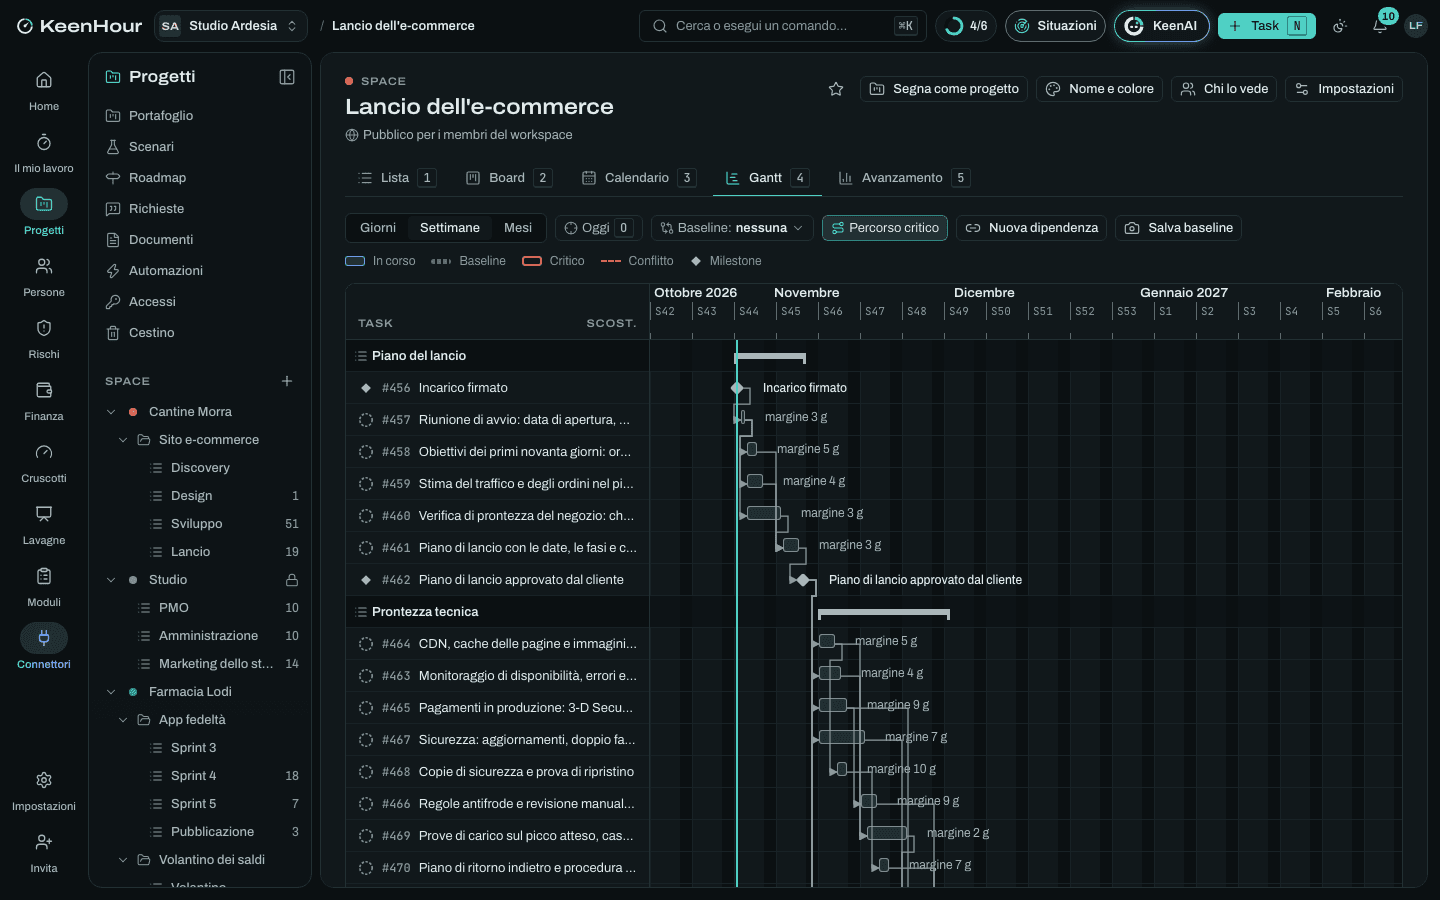The height and width of the screenshot is (900, 1440).
Task: Create a new Task
Action: tap(1267, 26)
